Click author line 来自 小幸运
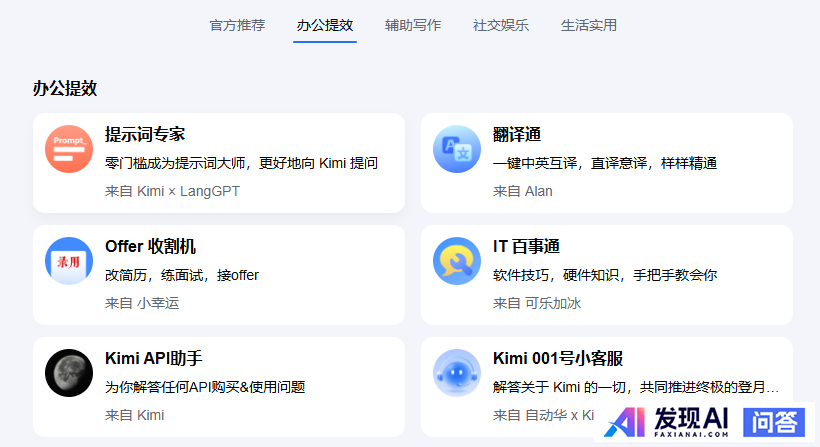This screenshot has width=820, height=447. click(142, 303)
